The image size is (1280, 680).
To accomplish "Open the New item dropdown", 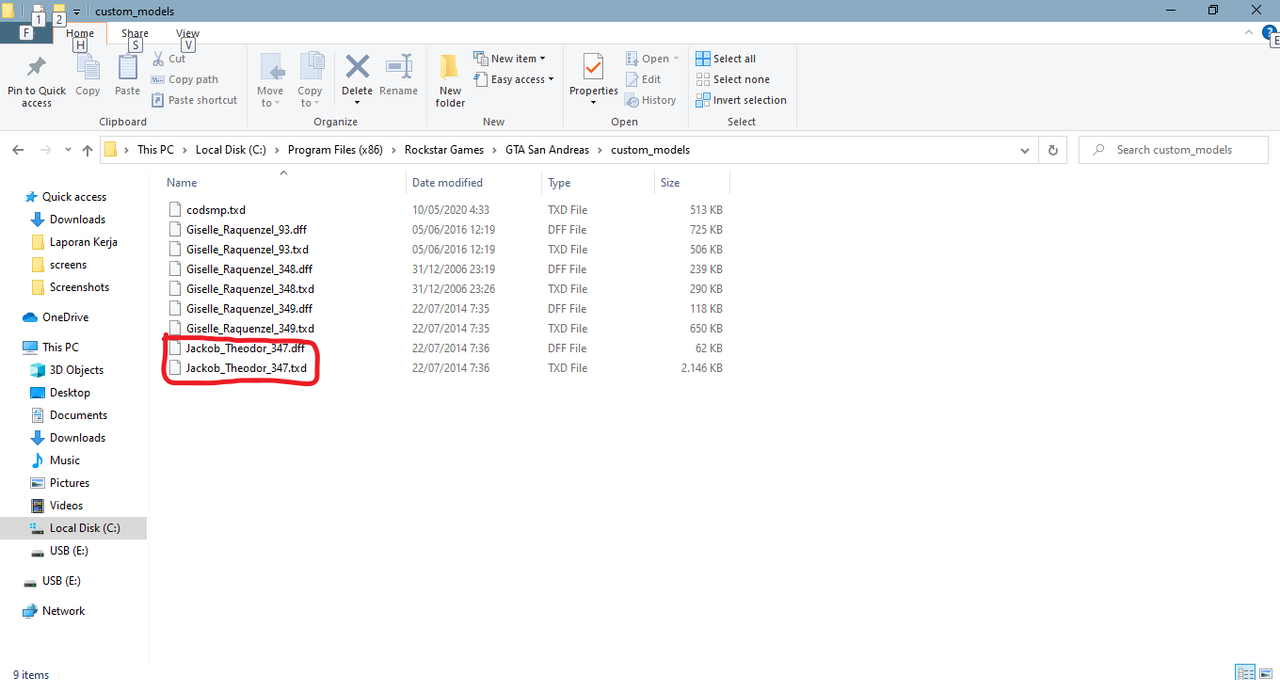I will (510, 59).
